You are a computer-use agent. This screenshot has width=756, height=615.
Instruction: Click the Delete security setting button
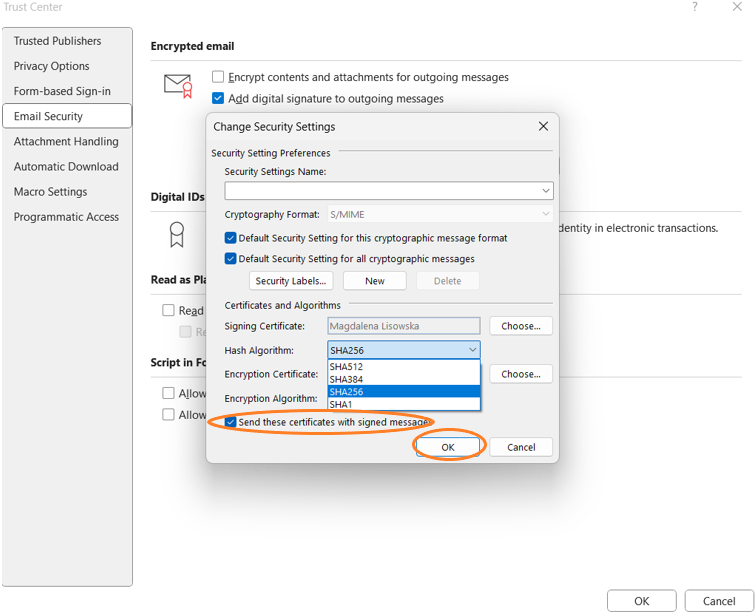(447, 281)
